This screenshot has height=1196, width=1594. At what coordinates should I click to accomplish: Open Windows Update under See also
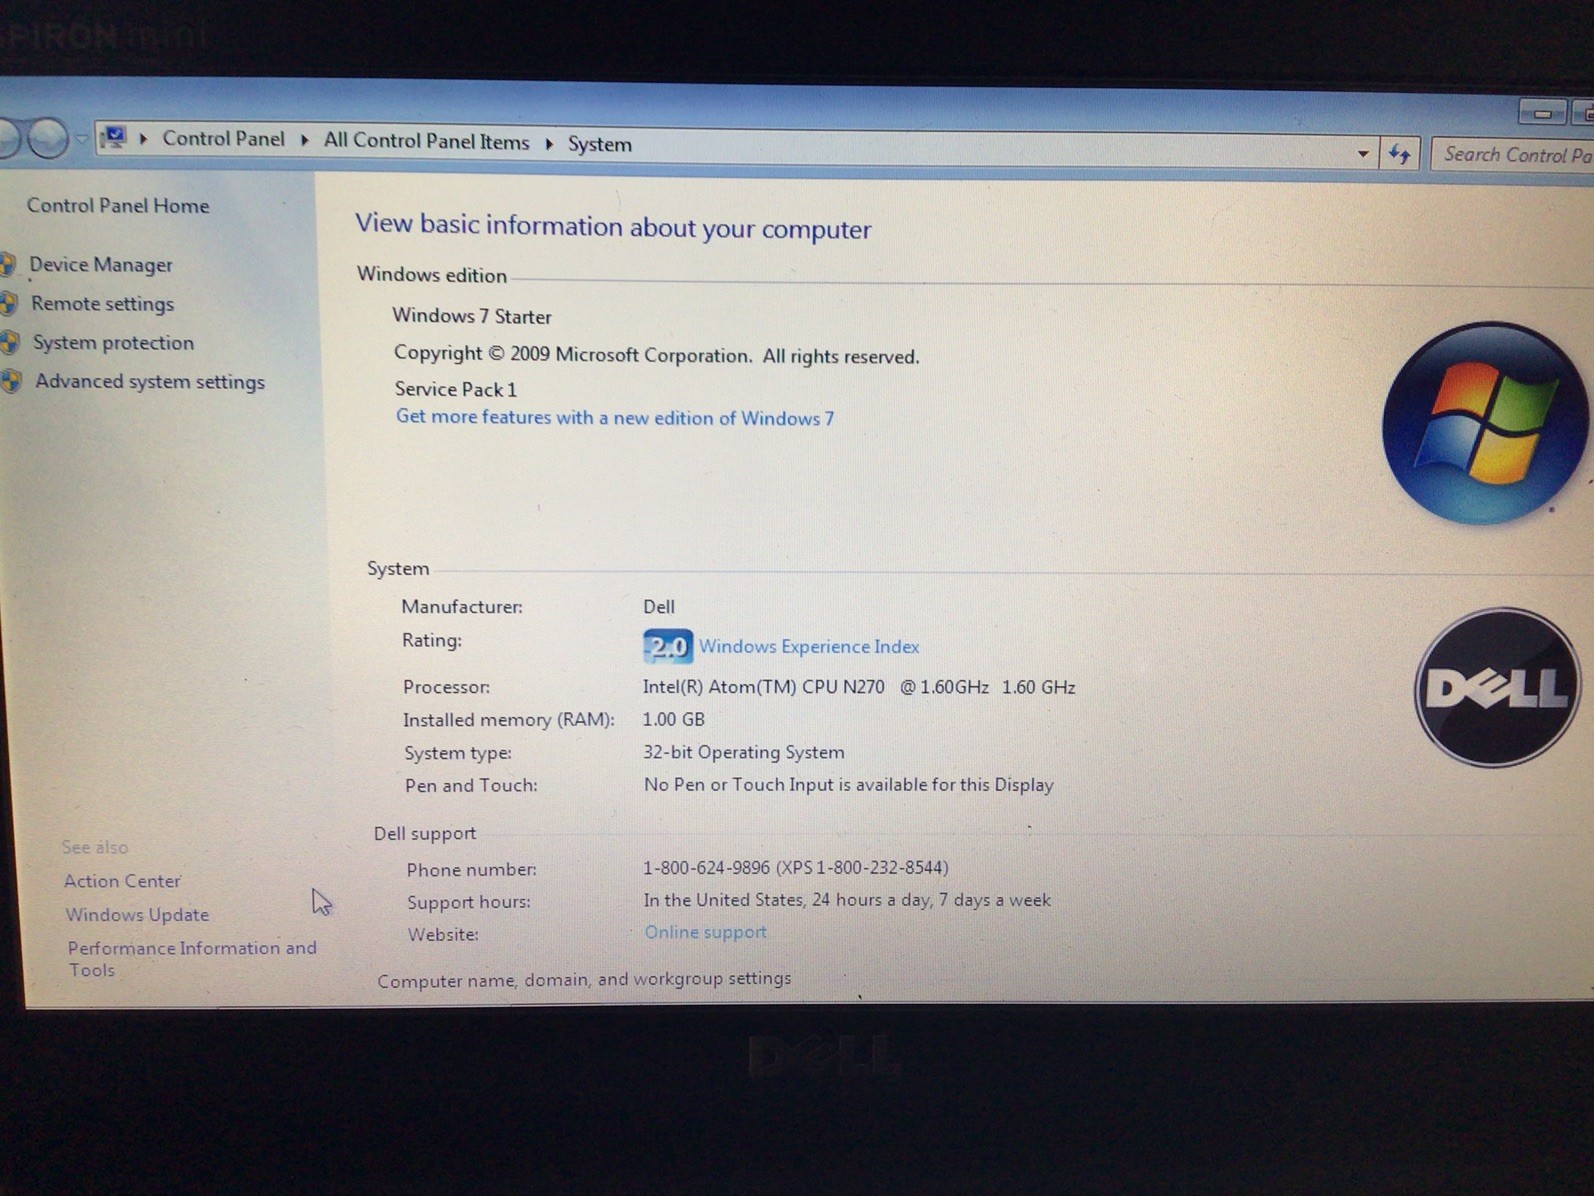pos(137,915)
